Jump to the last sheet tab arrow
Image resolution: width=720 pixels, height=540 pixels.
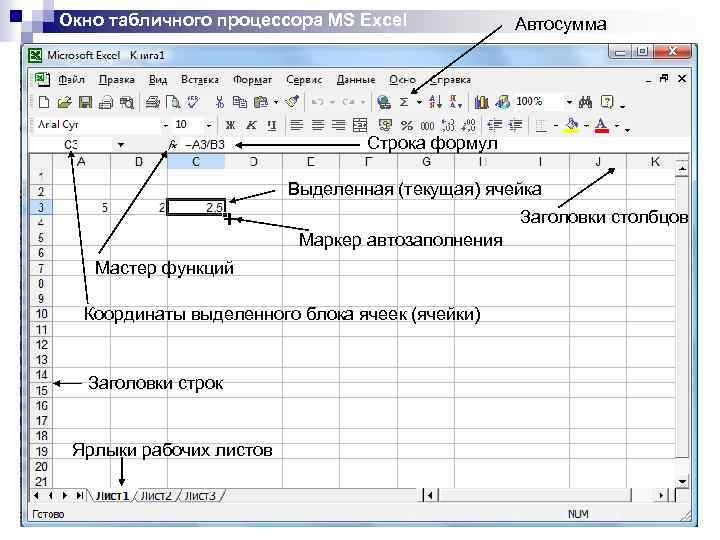[79, 496]
